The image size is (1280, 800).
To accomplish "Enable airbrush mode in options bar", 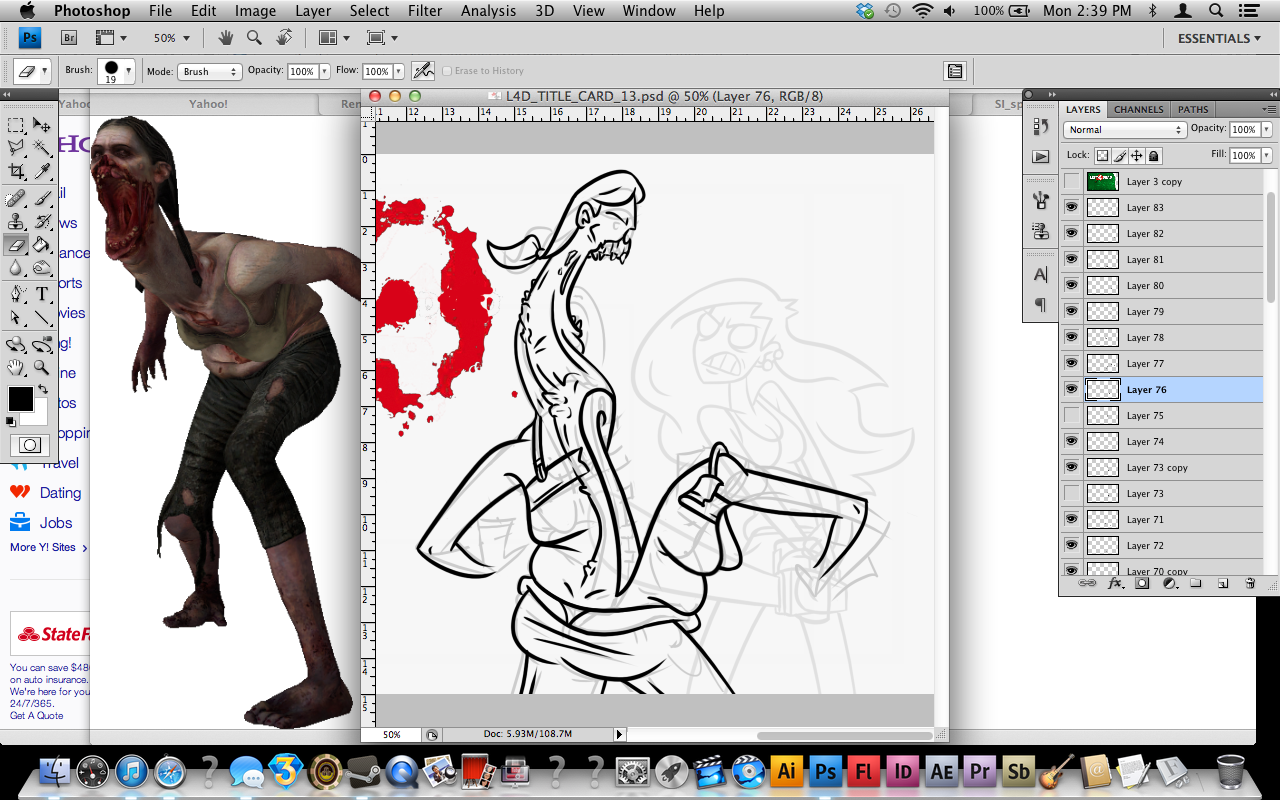I will (423, 71).
